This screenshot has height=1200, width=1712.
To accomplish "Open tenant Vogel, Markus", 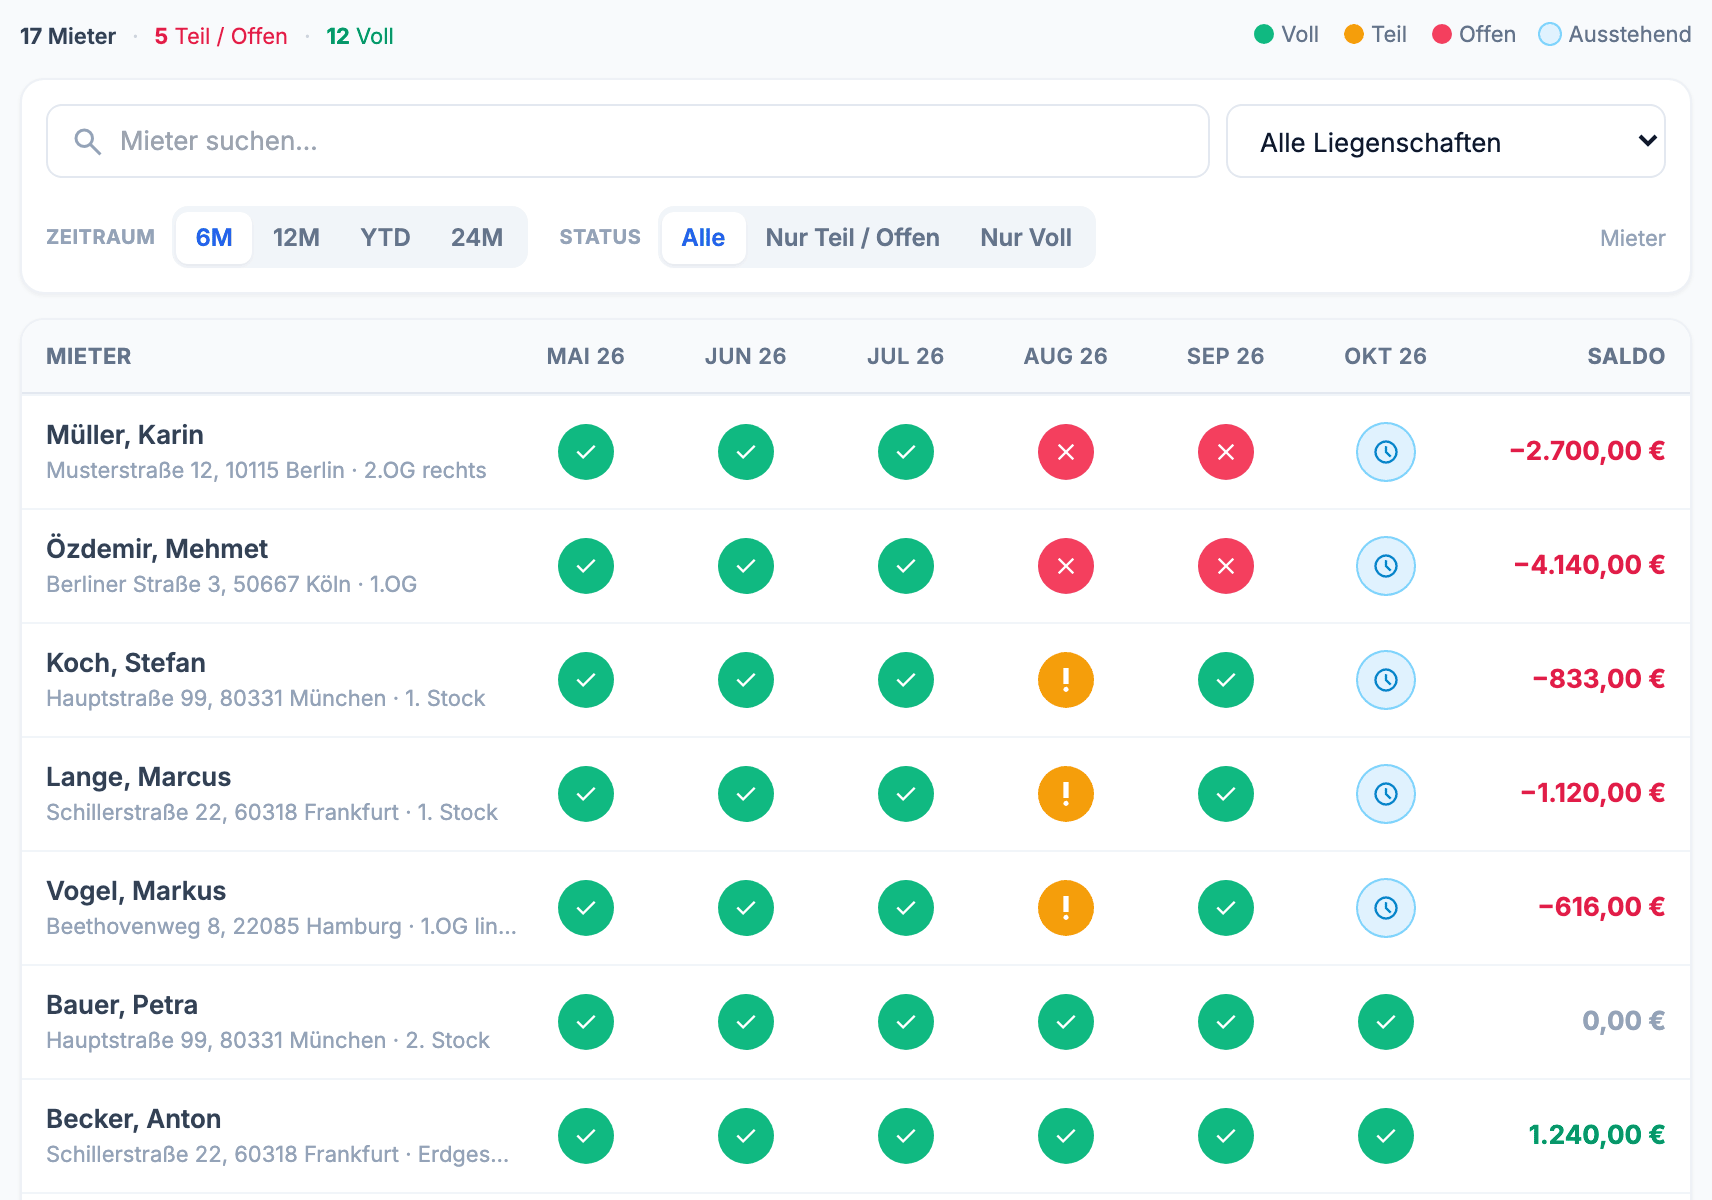I will tap(136, 891).
